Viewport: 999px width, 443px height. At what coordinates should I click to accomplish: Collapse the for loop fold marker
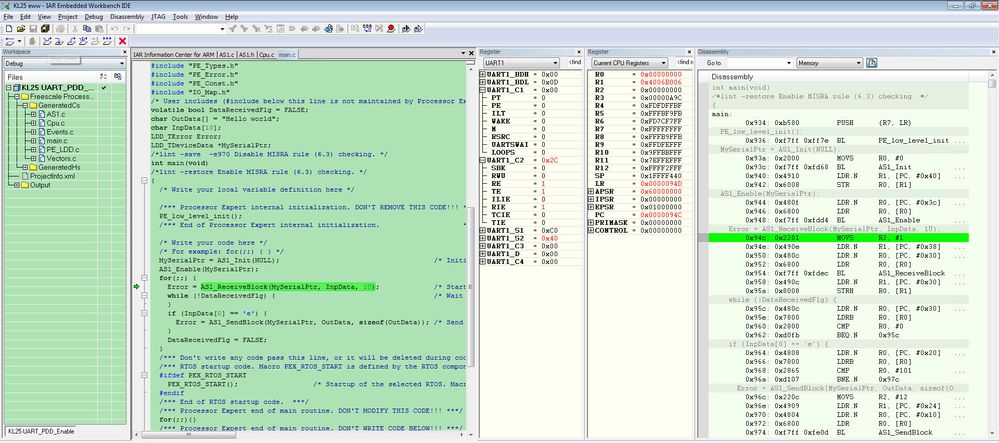[x=144, y=279]
